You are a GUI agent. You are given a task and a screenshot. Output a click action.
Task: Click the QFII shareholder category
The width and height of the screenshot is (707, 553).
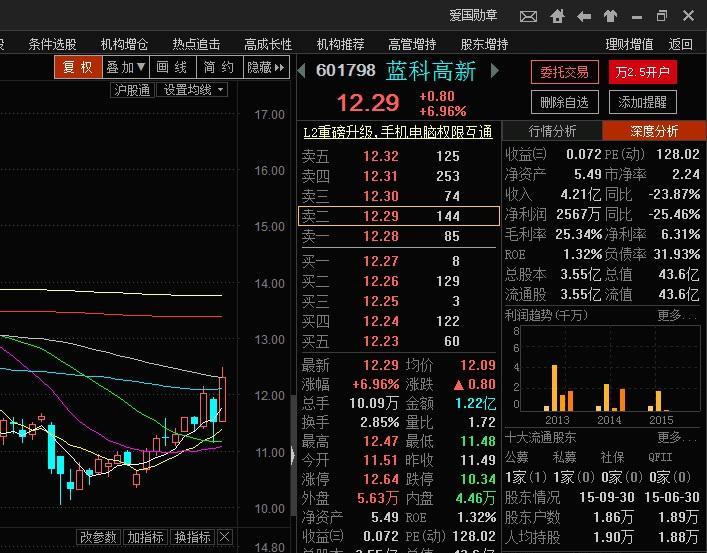pyautogui.click(x=661, y=457)
